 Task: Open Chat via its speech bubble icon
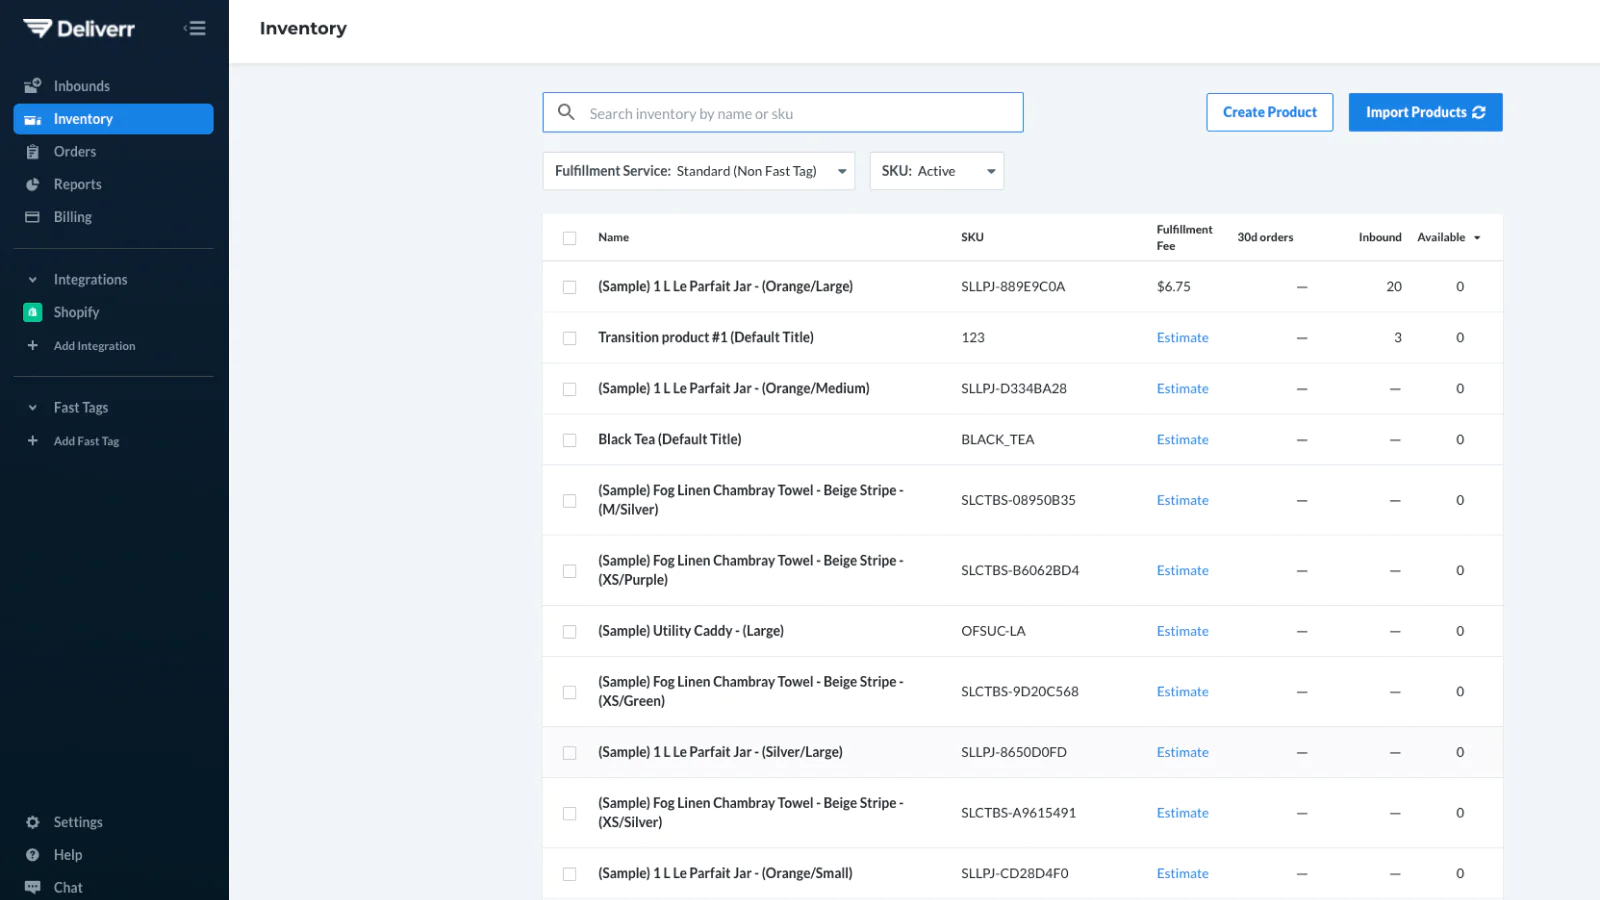point(33,887)
